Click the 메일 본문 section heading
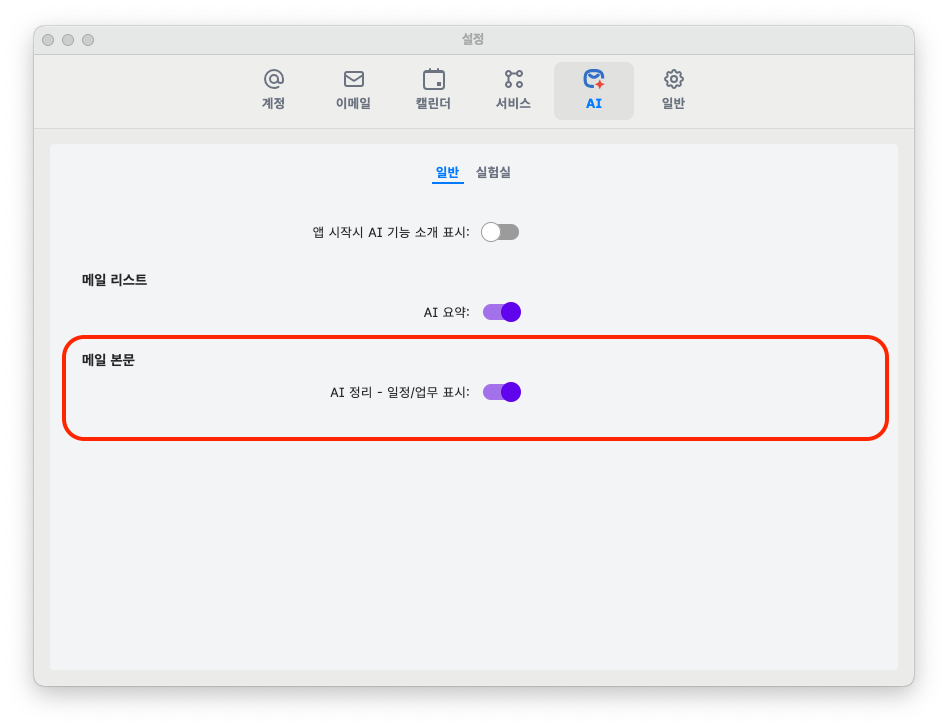This screenshot has width=948, height=728. point(108,360)
